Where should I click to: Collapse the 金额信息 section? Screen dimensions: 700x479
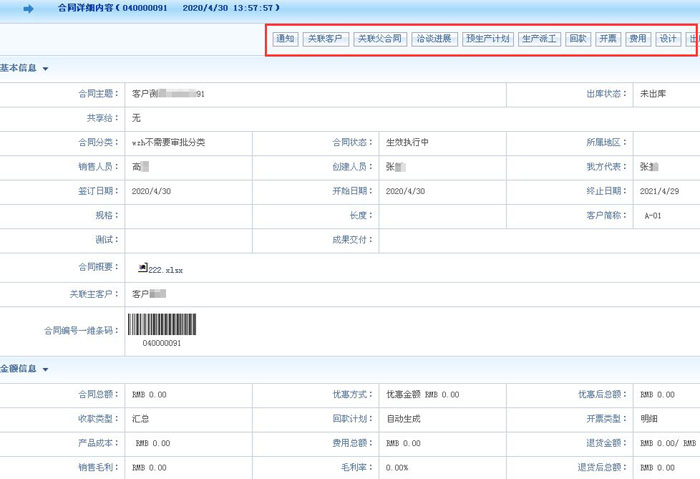(x=46, y=369)
